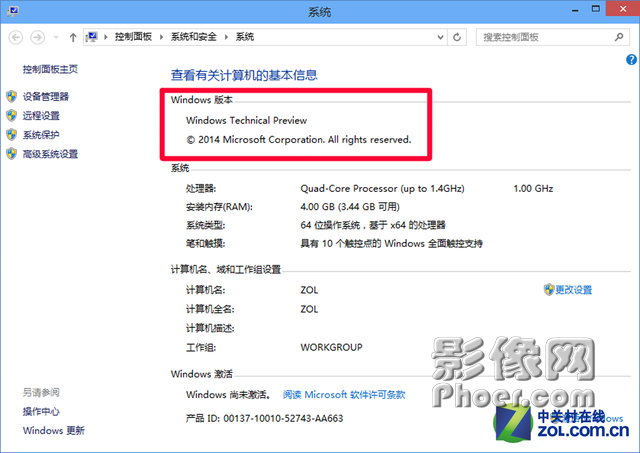Select 1.00 GHz processor speed value
Screen dimensions: 640x453
click(x=533, y=189)
